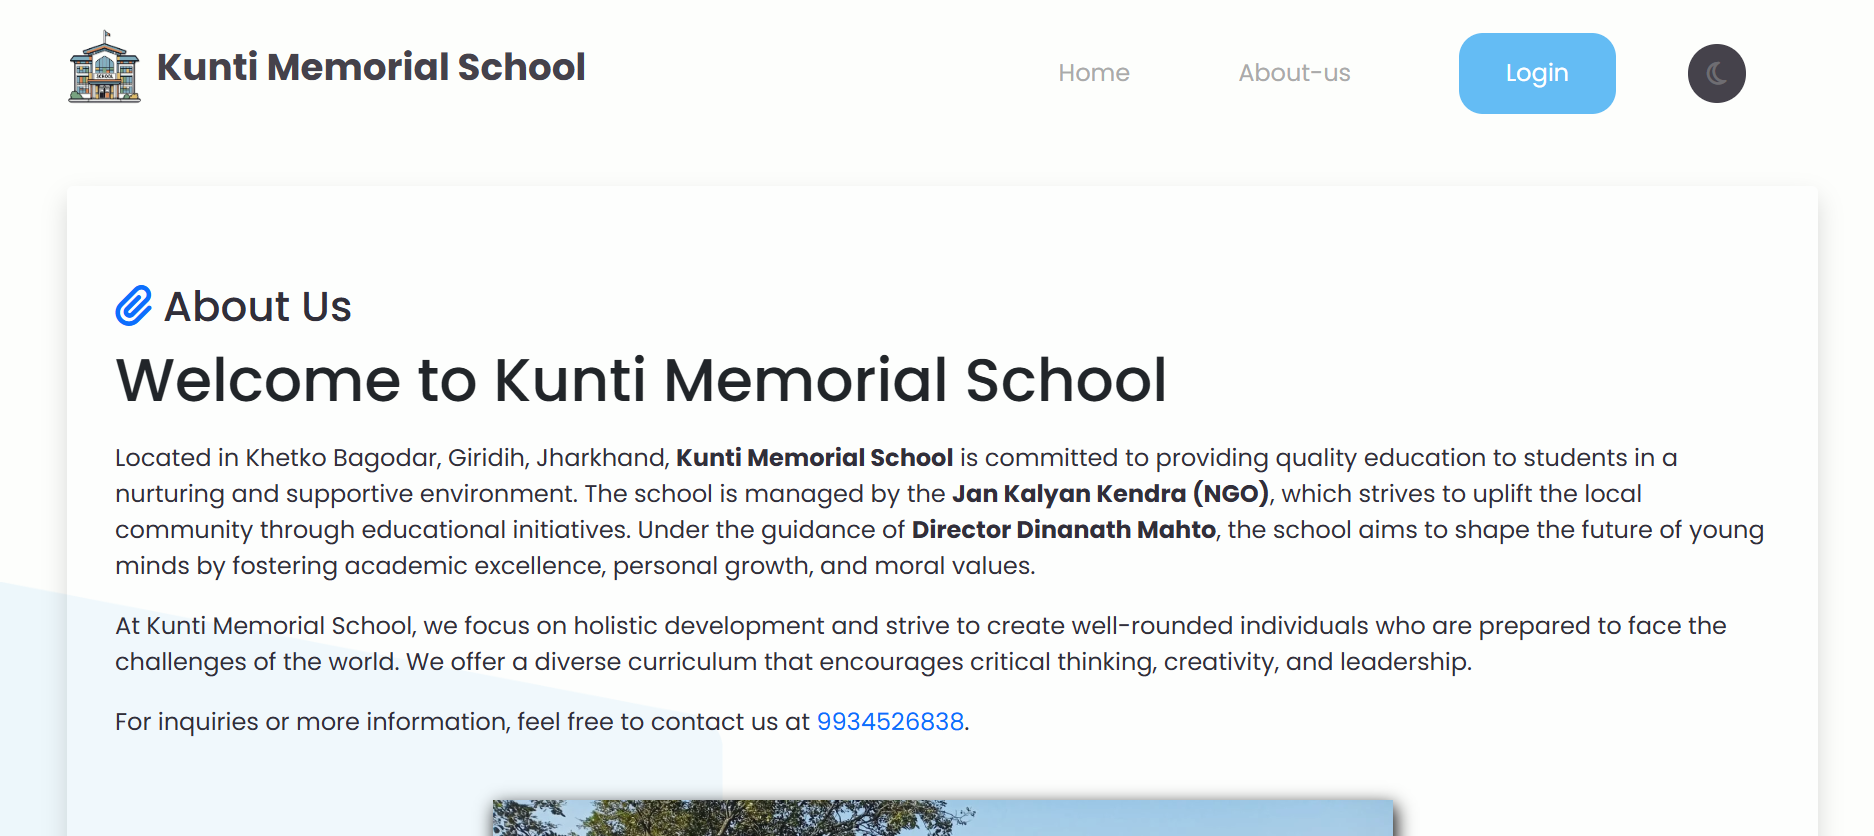The image size is (1874, 836).
Task: Click the 'academic excellence, personal growth' sentence
Action: point(574,565)
